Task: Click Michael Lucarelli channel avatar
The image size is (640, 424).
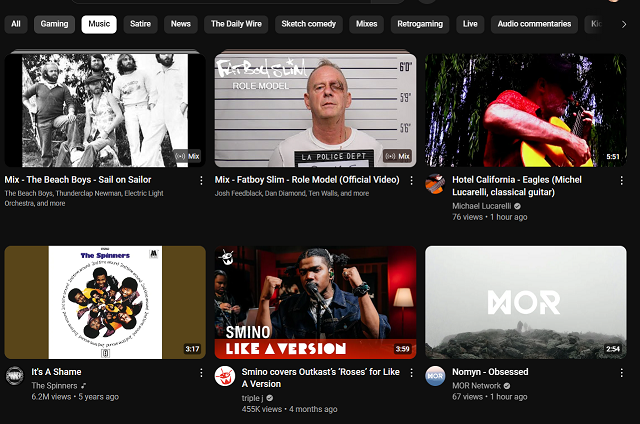Action: (x=435, y=184)
